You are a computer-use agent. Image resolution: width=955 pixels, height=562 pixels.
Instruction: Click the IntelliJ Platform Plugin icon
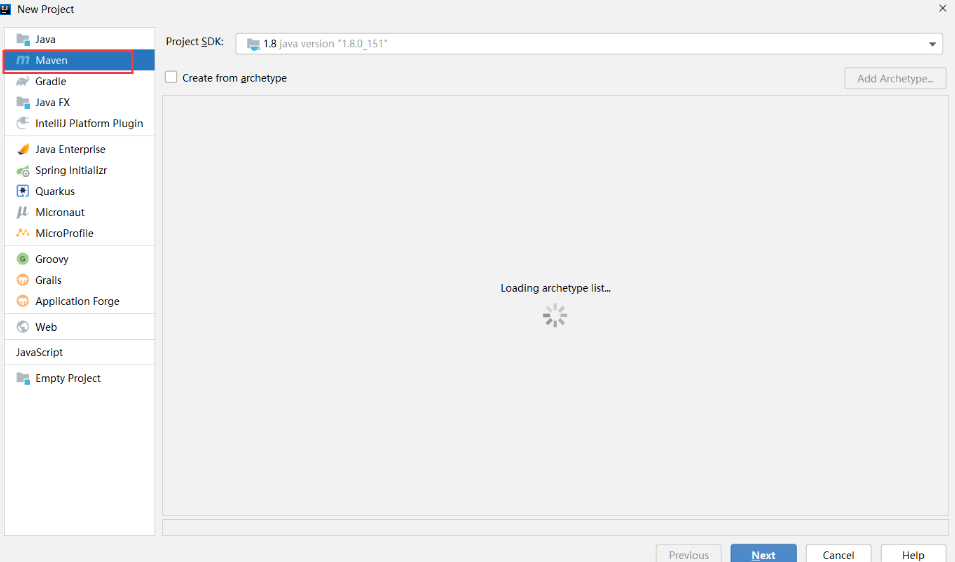[23, 123]
